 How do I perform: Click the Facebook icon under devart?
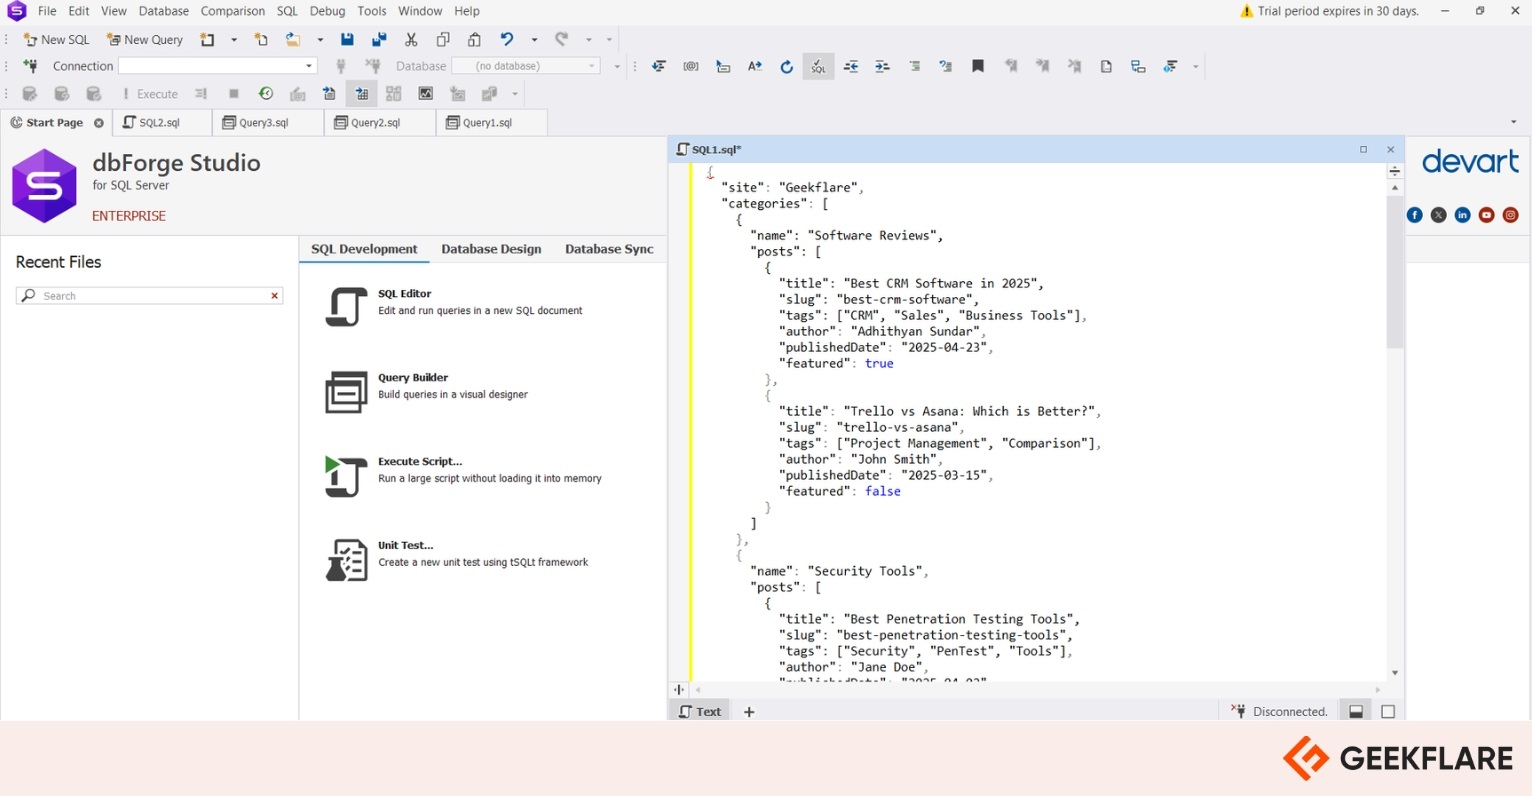tap(1415, 215)
